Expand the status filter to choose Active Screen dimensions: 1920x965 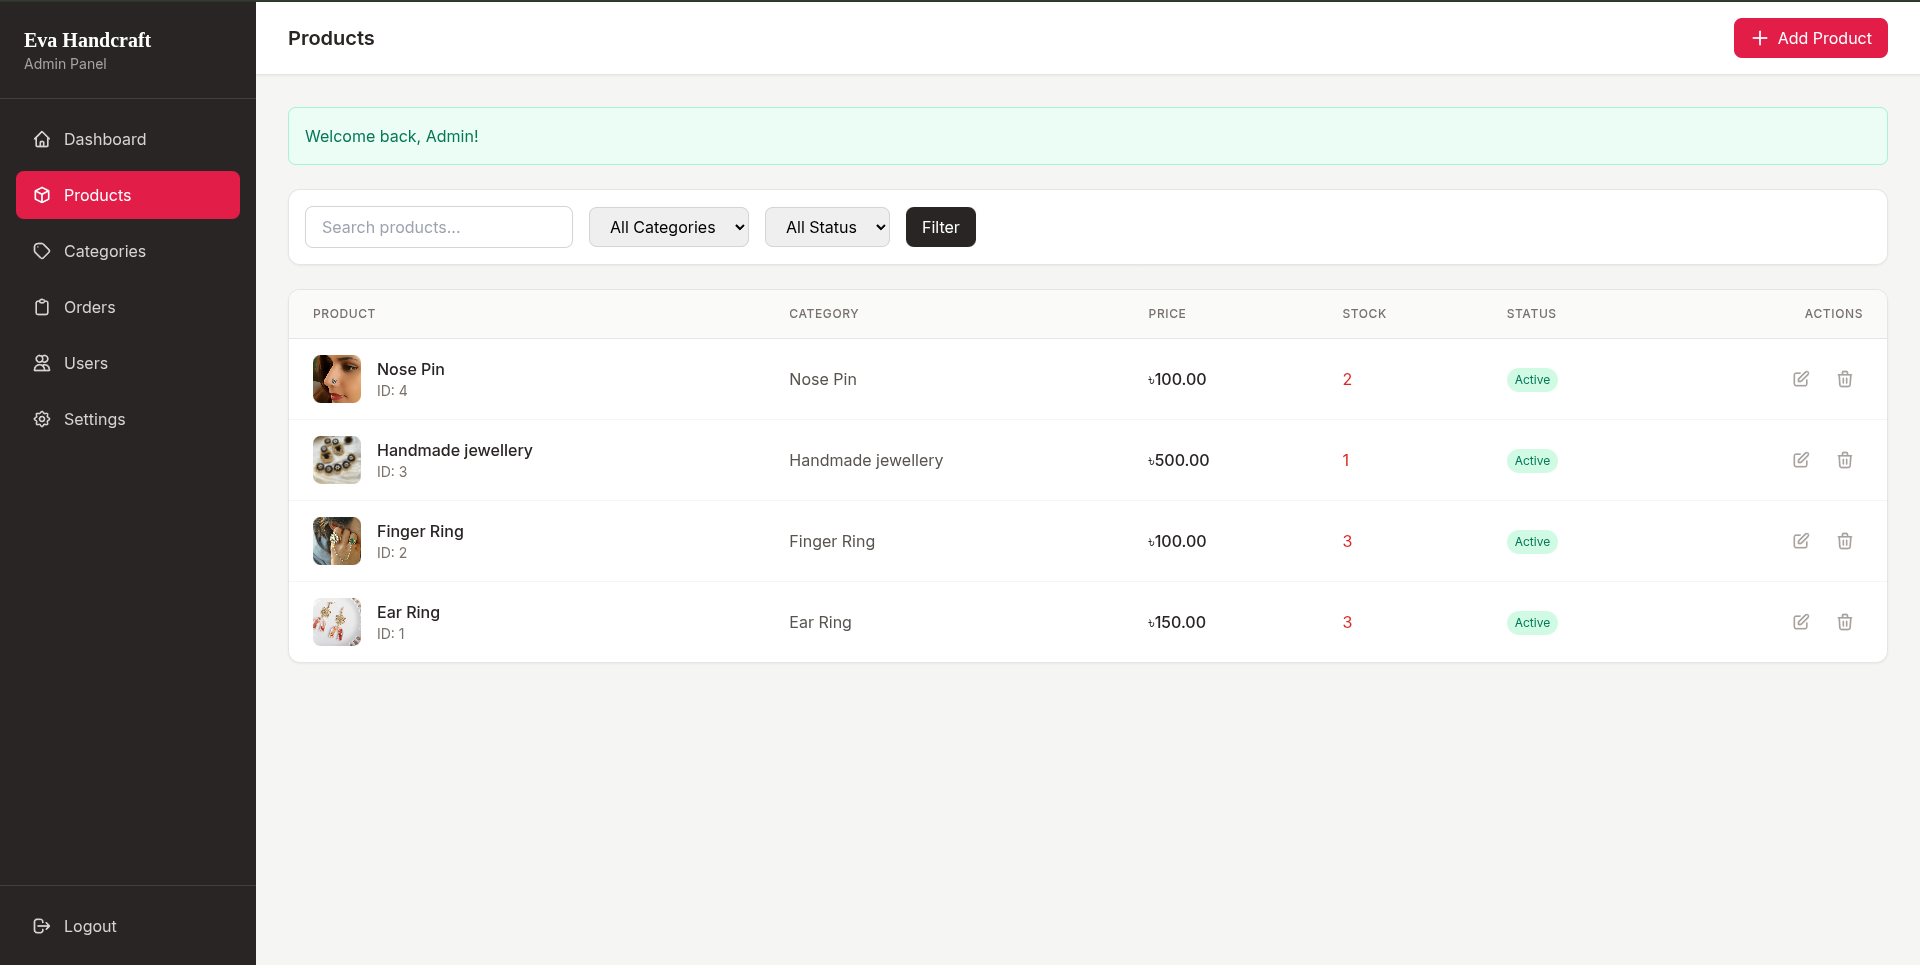pos(827,227)
